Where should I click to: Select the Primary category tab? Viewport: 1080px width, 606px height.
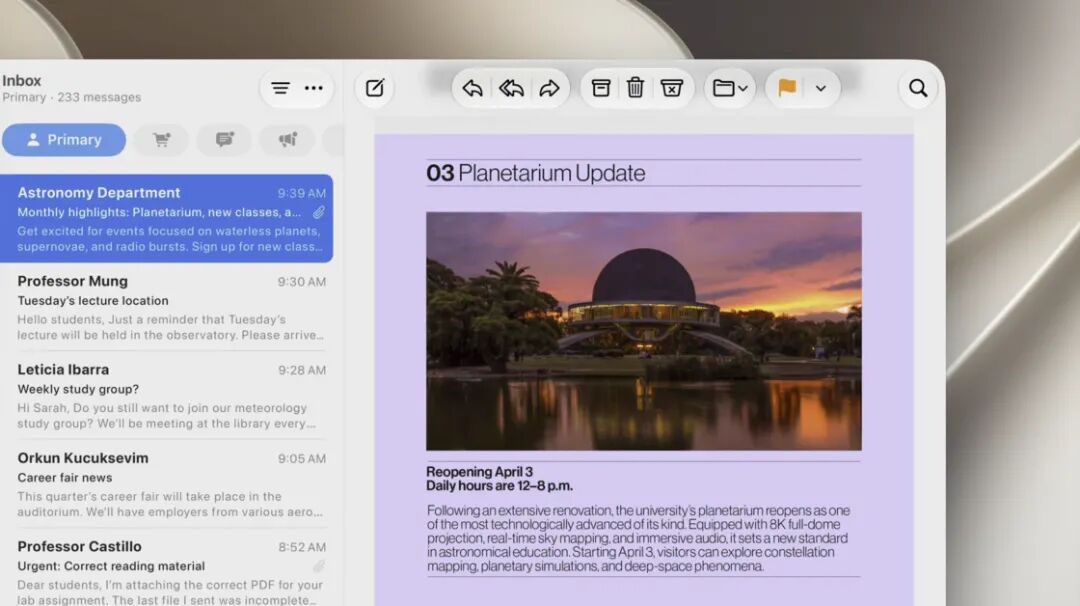[64, 140]
